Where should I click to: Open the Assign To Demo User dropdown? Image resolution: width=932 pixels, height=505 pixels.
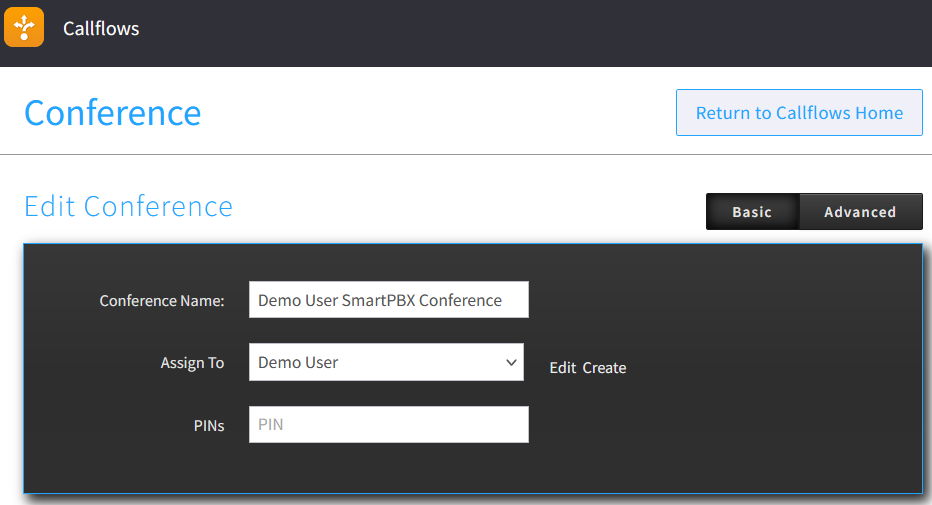tap(375, 362)
